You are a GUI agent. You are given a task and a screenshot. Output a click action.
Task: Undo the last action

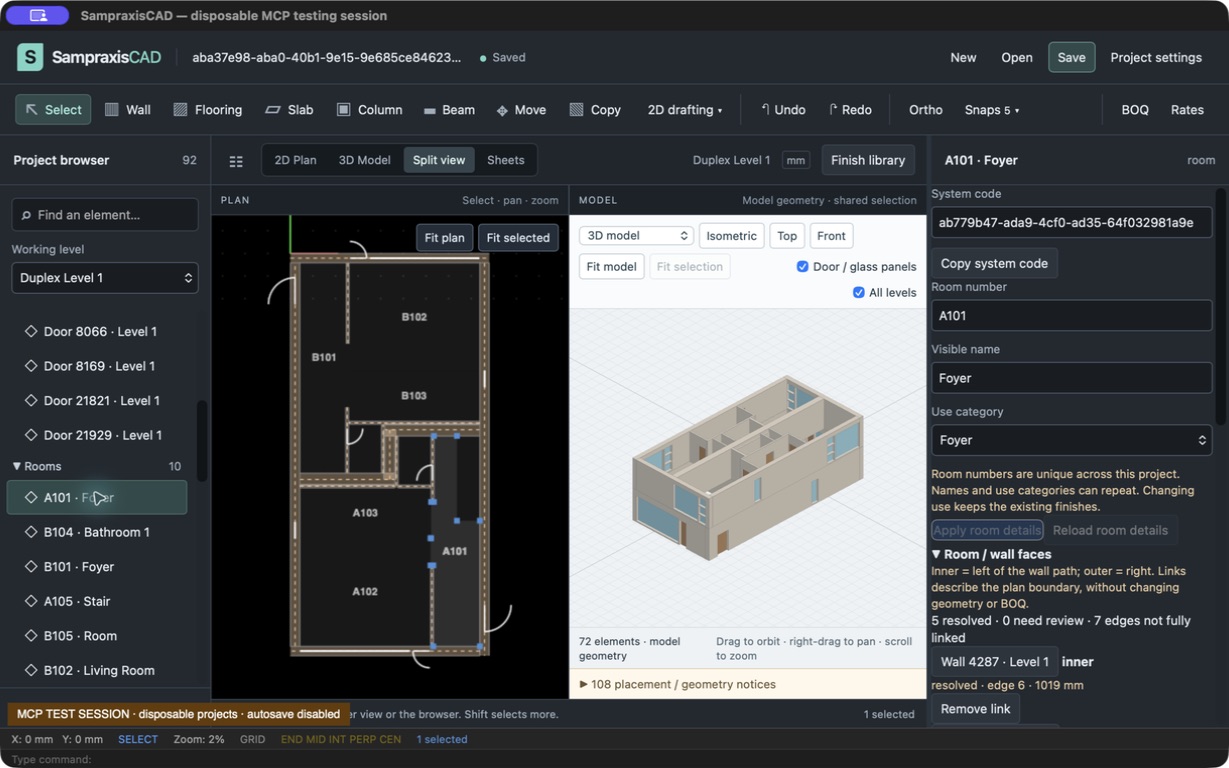click(x=782, y=110)
